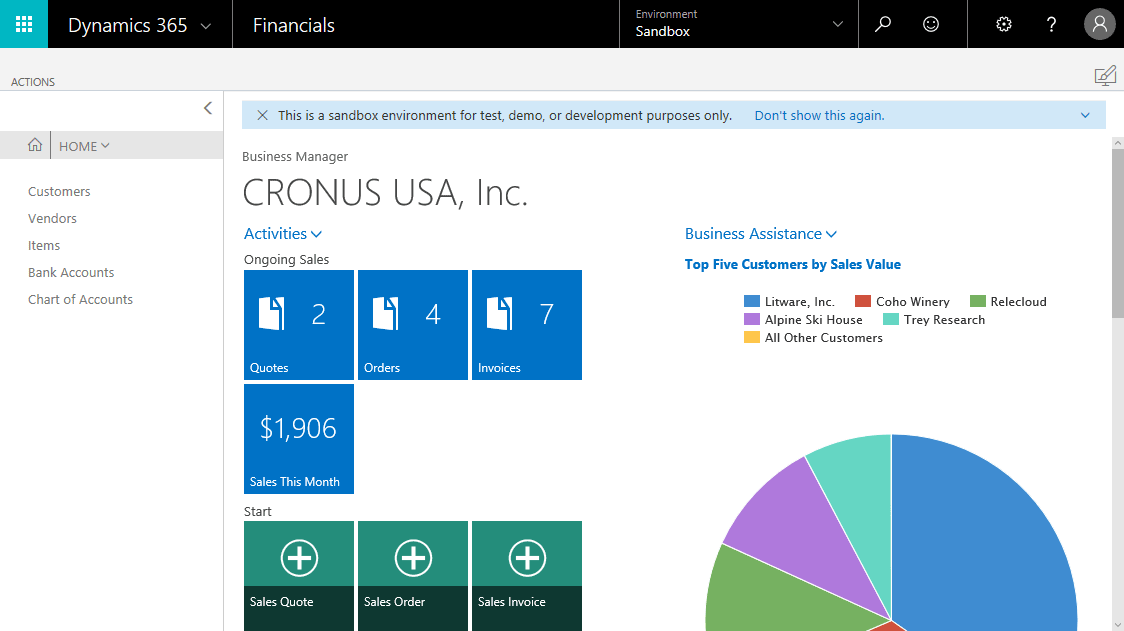Open the user profile avatar
Screen dimensions: 1124x631
[x=1099, y=25]
